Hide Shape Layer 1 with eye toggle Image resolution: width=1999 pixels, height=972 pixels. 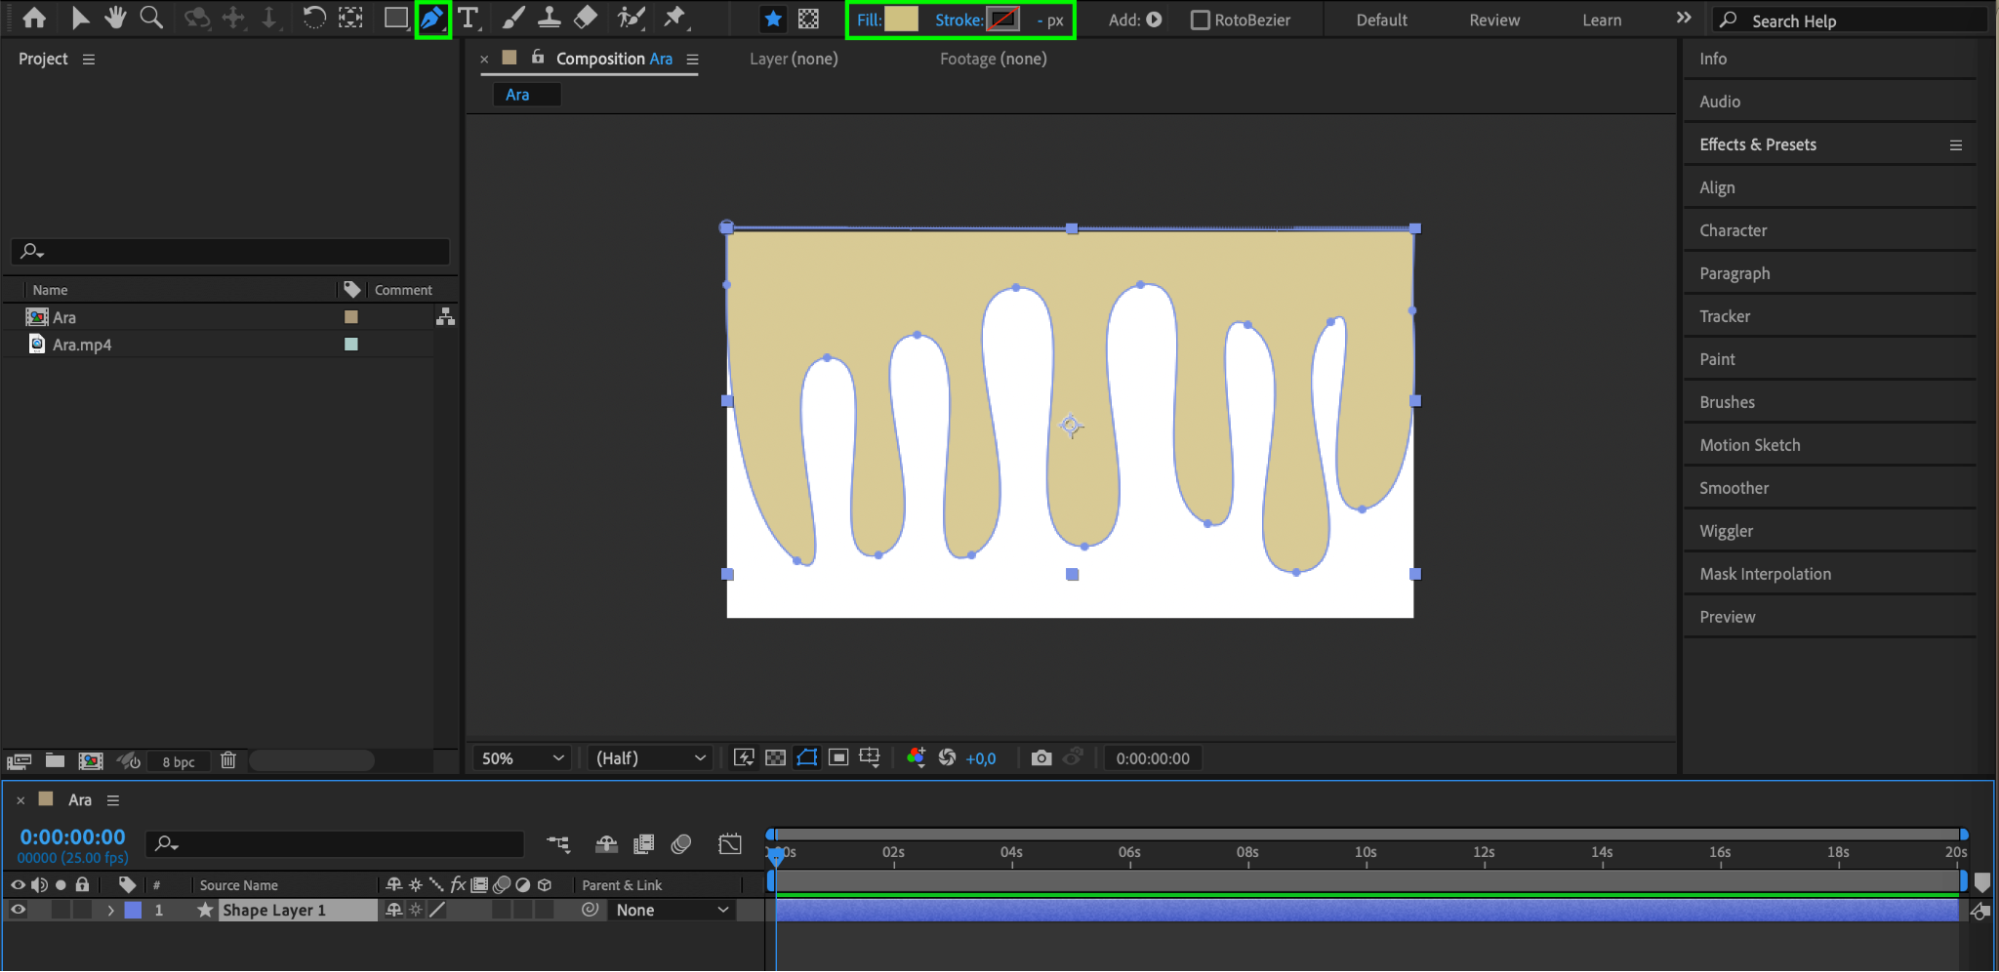point(18,910)
